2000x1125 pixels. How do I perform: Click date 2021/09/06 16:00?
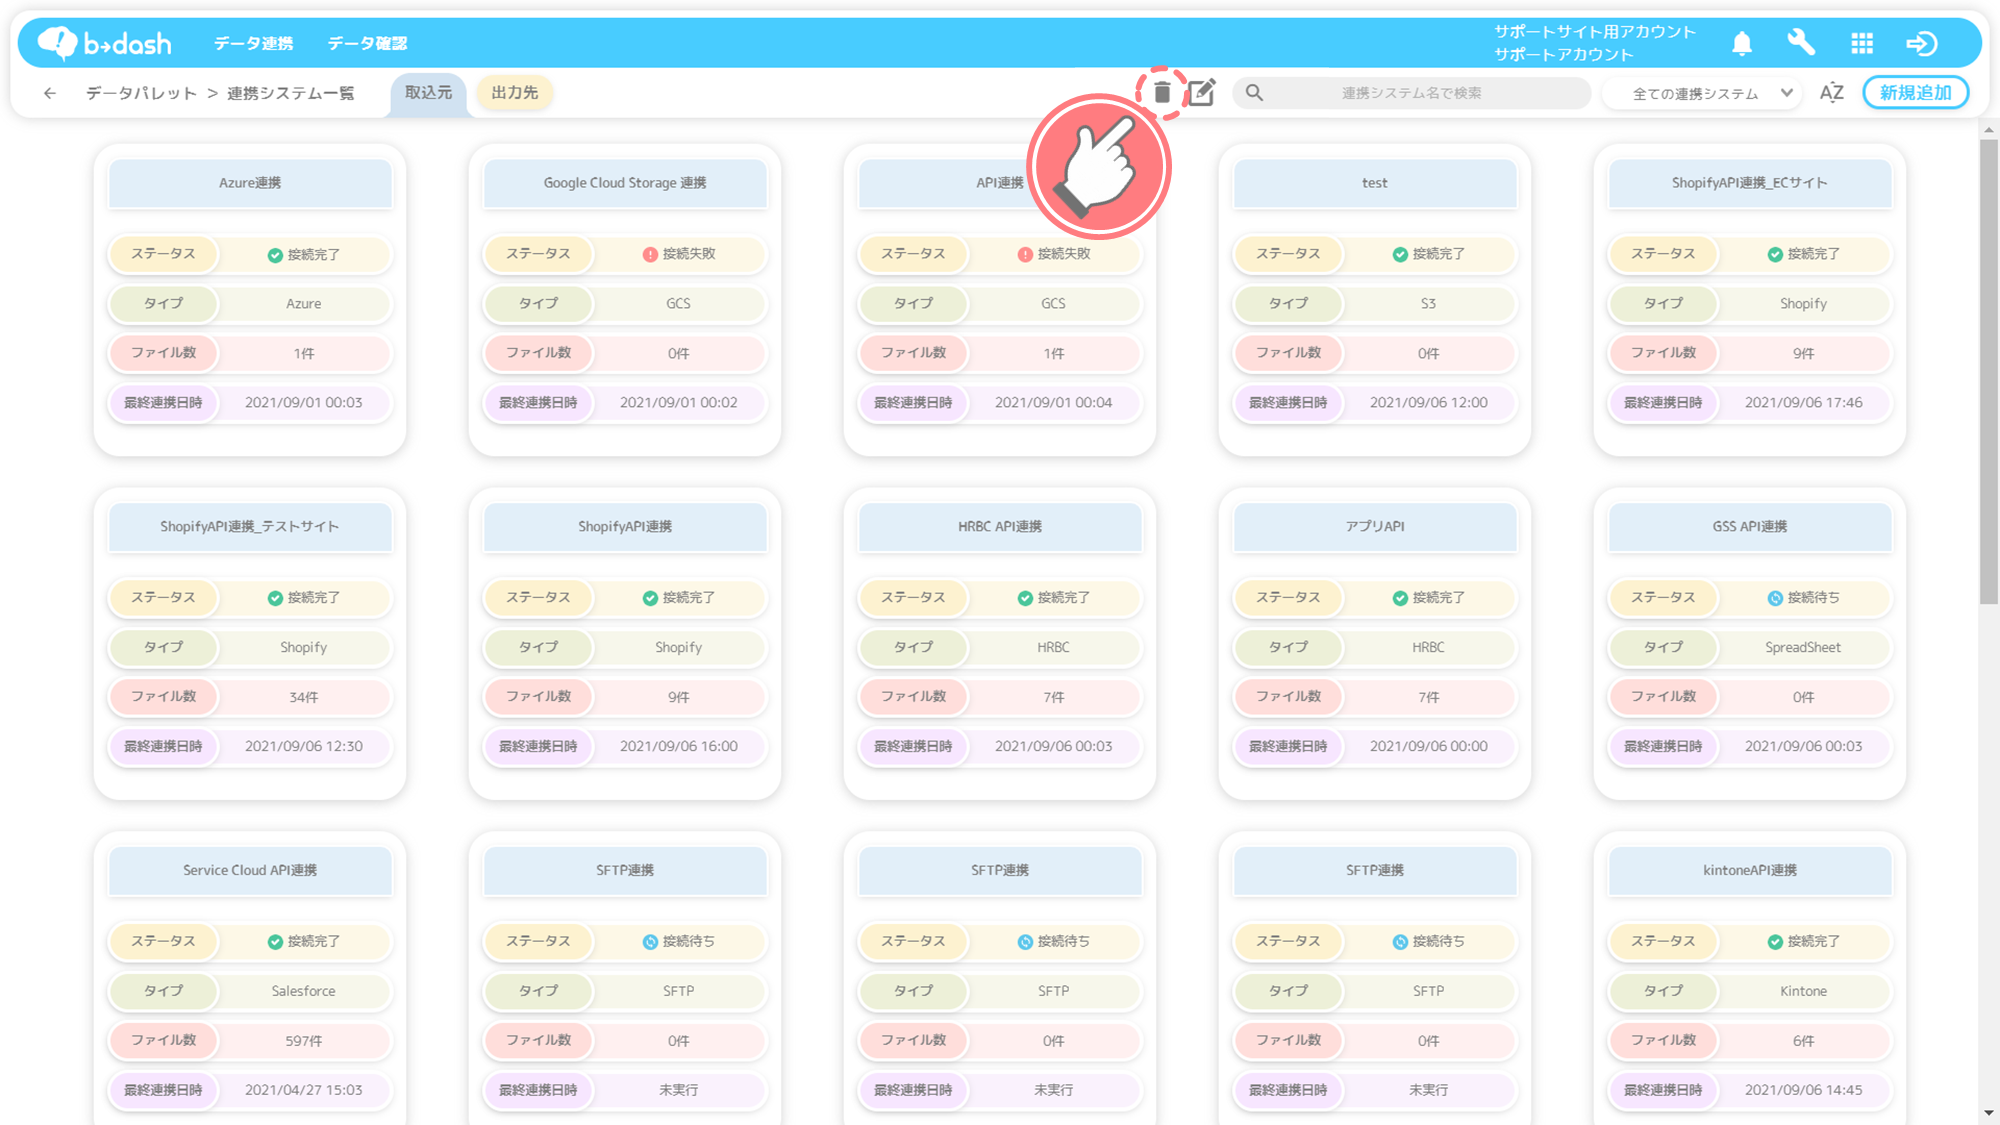click(679, 747)
